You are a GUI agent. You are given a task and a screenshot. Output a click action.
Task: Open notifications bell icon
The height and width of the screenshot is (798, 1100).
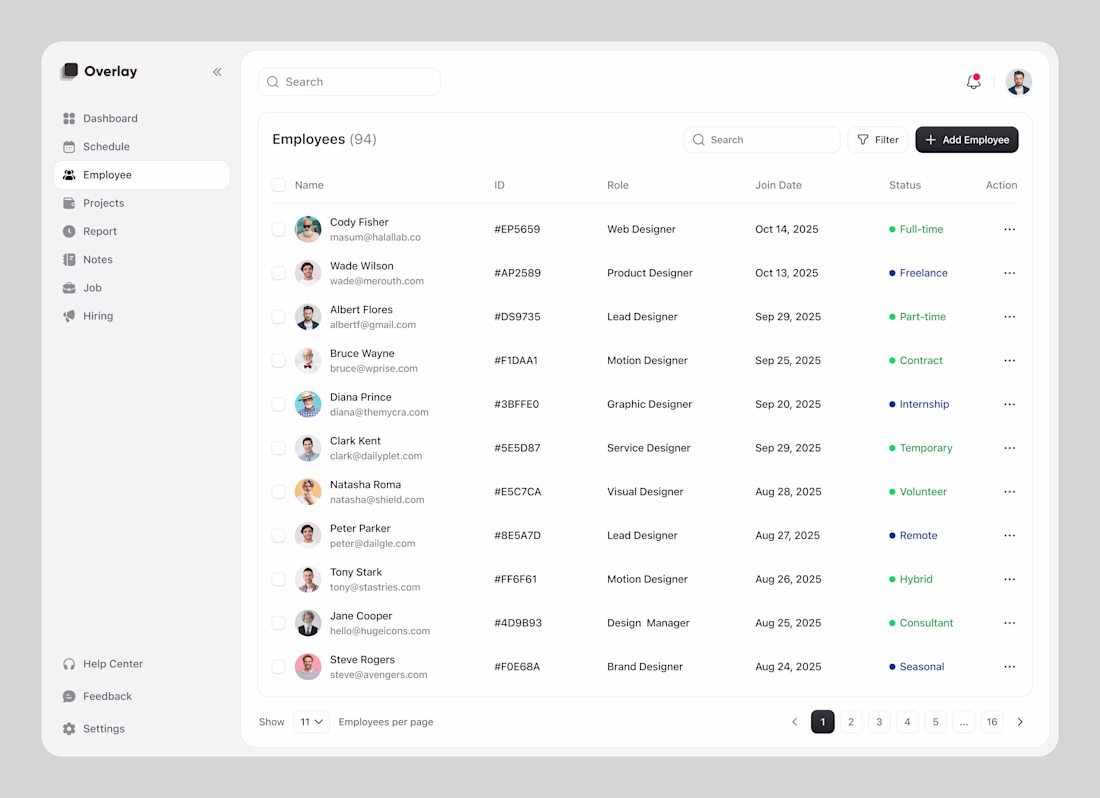(x=973, y=82)
